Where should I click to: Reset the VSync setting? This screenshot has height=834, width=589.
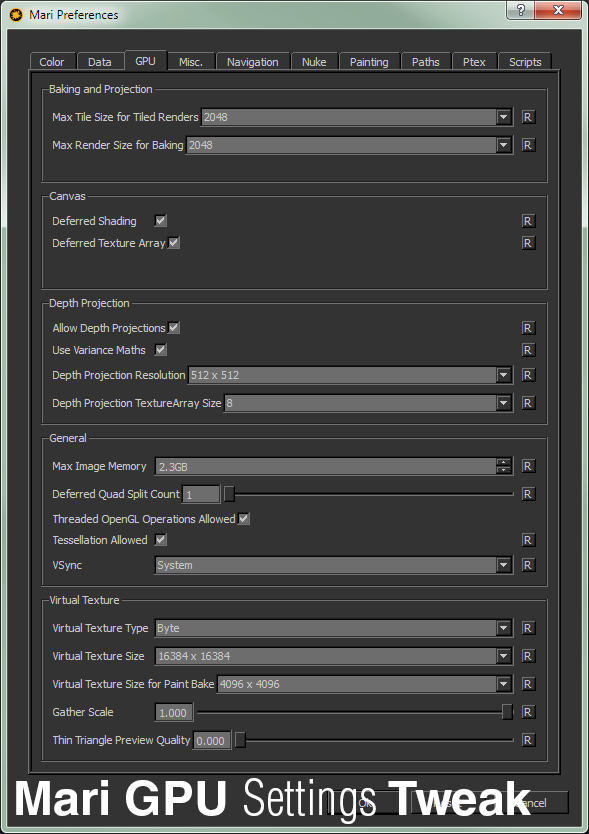(x=528, y=565)
